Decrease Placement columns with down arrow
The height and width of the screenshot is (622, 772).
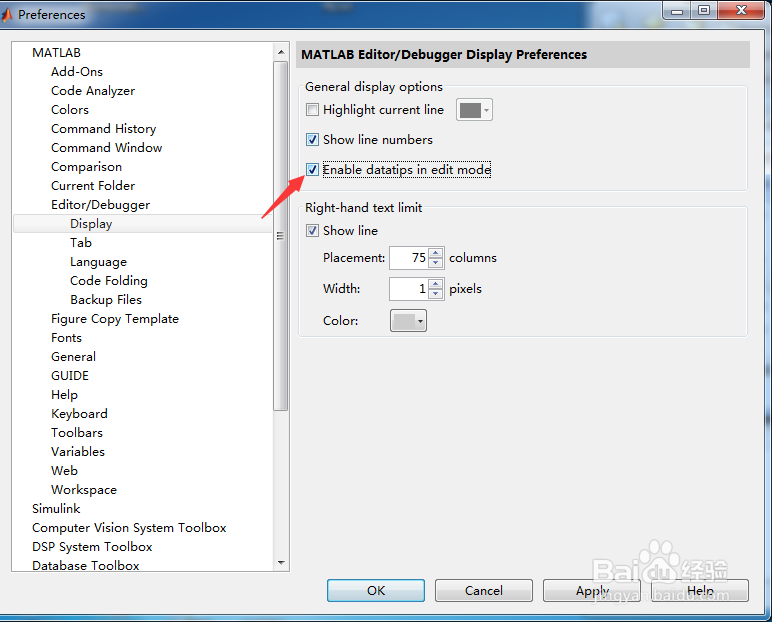point(436,263)
